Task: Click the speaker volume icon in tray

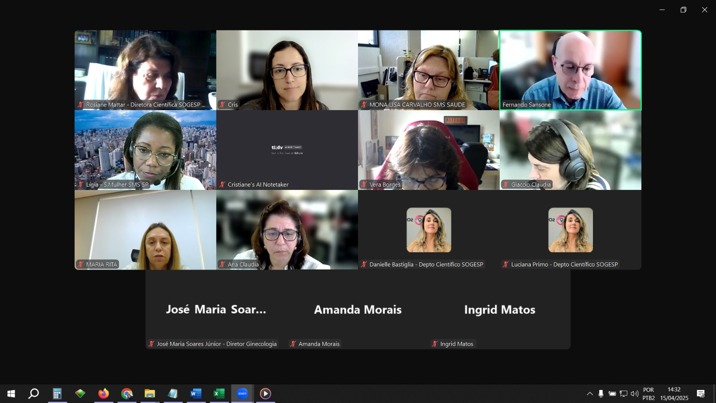Action: (x=634, y=393)
